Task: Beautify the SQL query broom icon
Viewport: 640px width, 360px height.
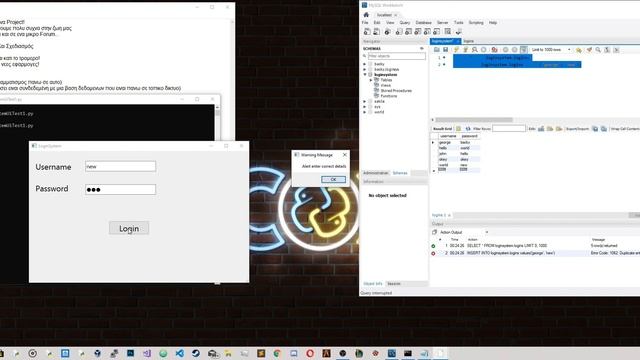Action: click(589, 49)
